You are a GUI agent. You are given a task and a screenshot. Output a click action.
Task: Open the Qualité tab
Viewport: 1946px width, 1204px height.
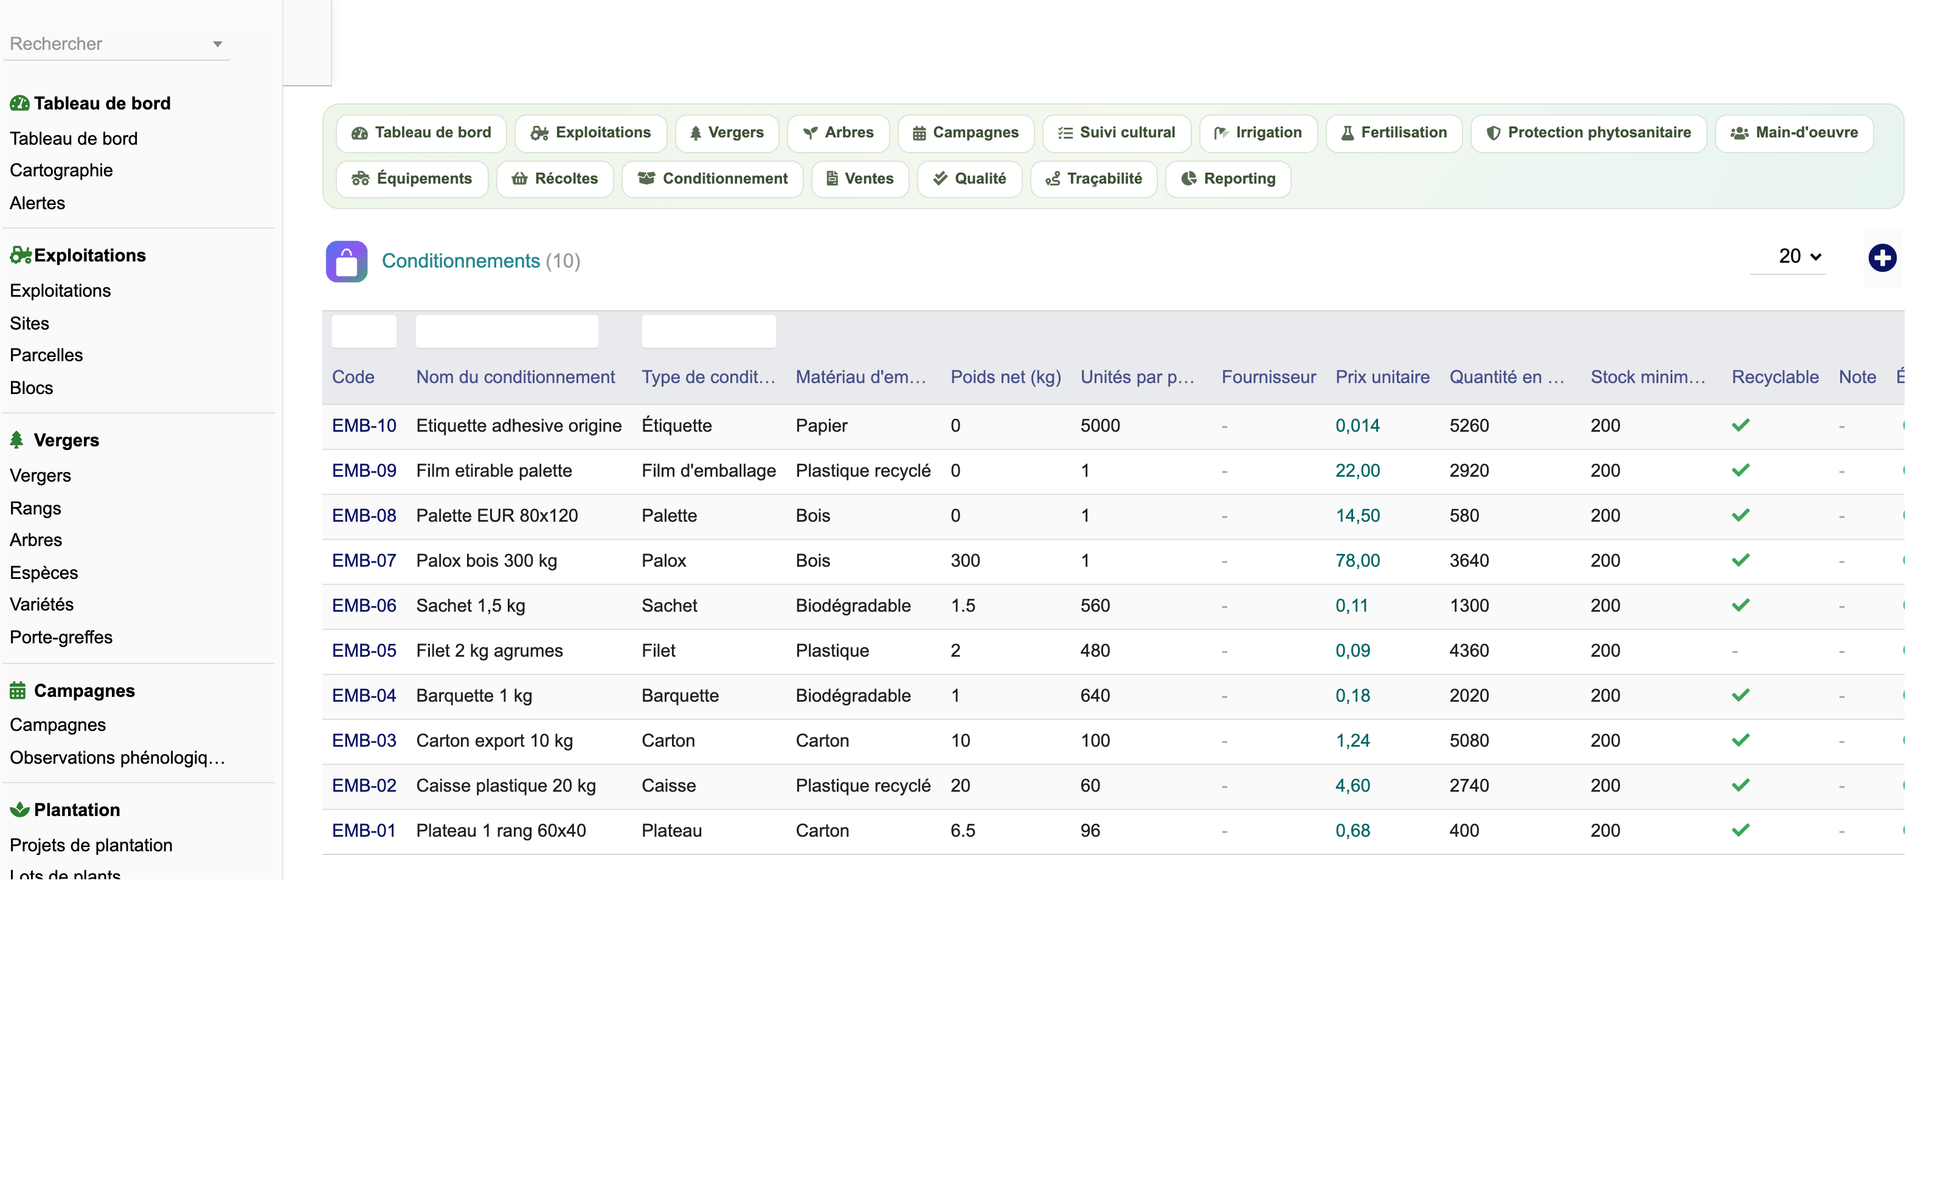tap(969, 179)
